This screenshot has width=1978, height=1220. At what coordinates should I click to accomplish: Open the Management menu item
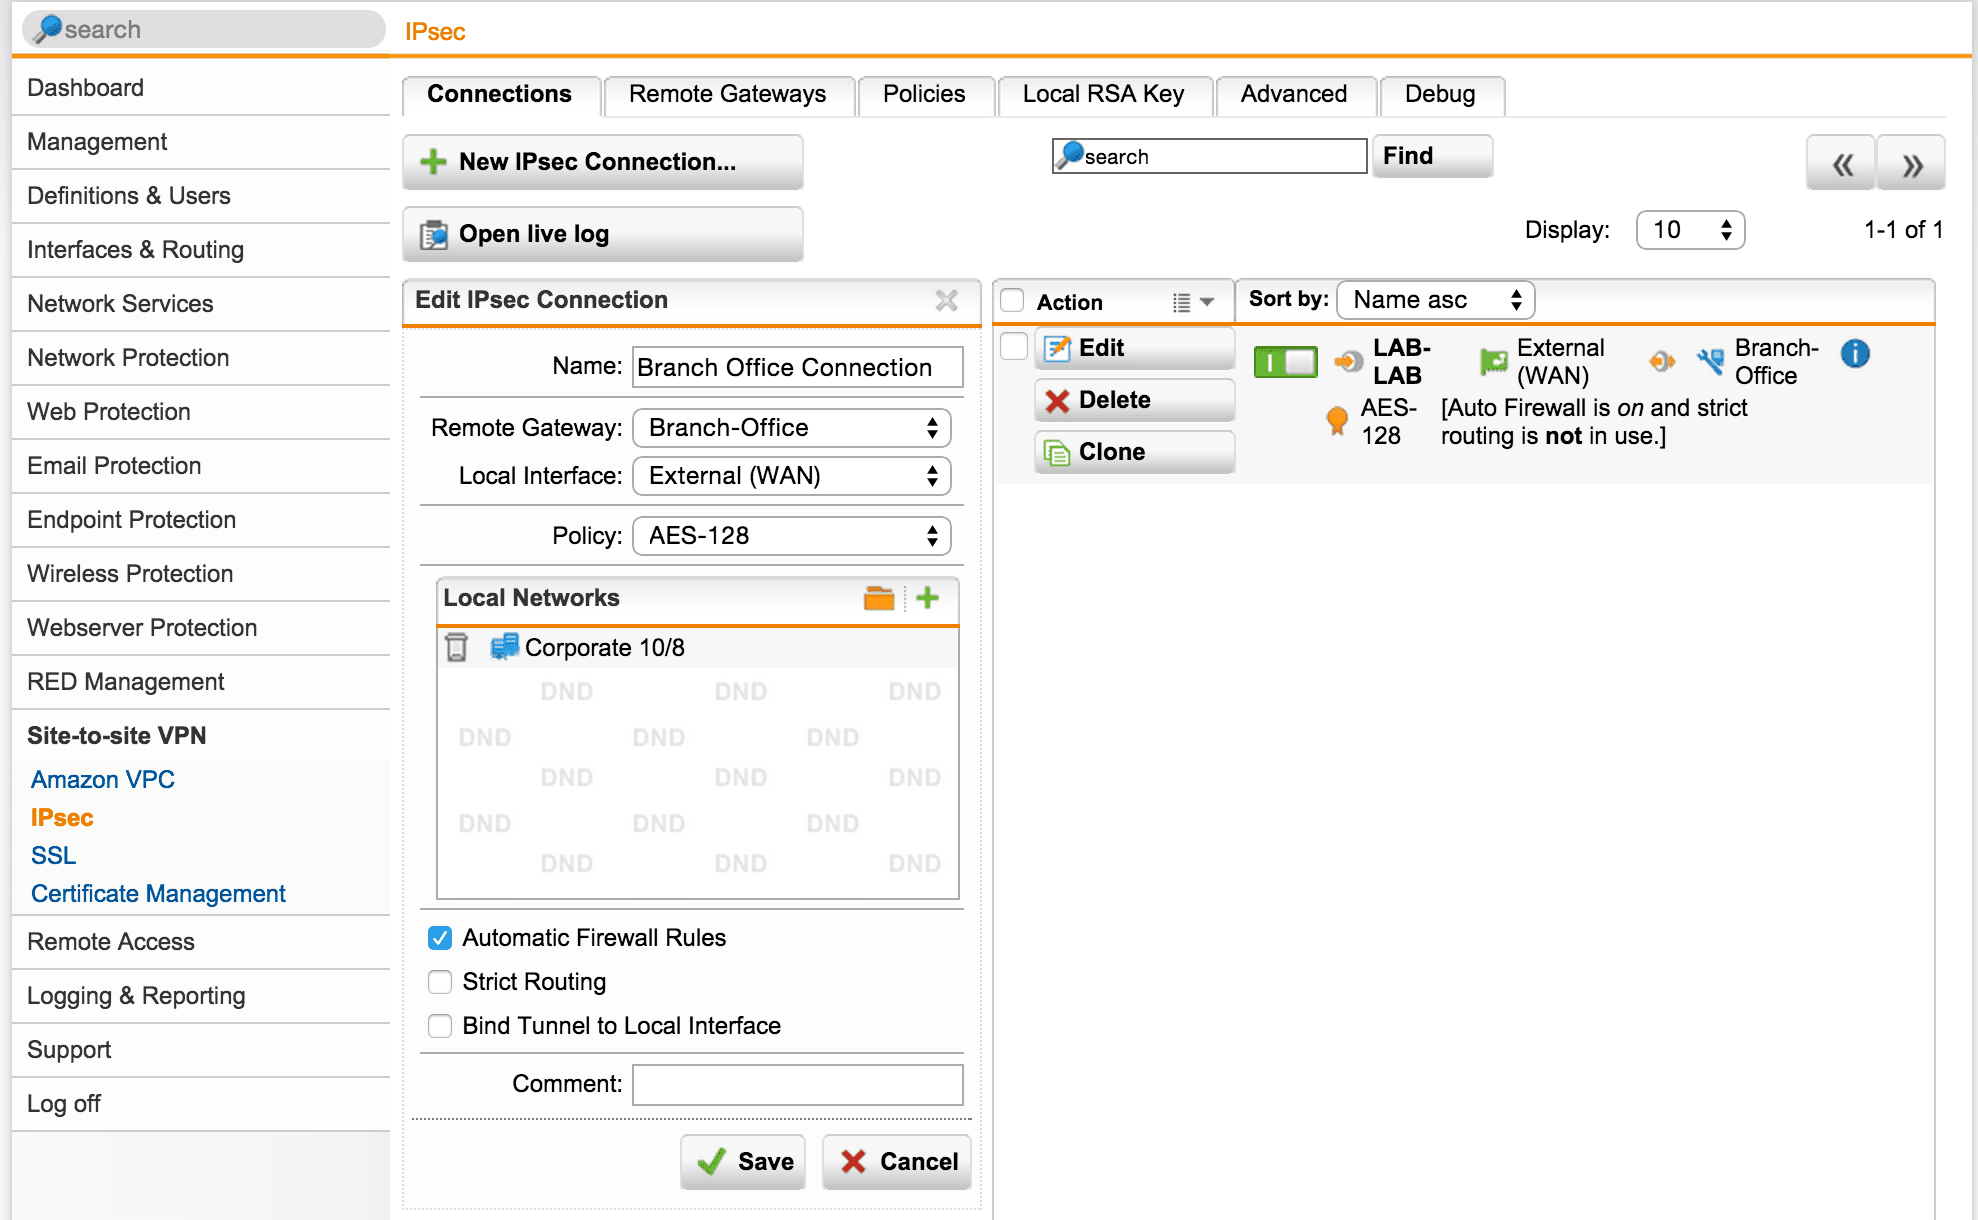(201, 142)
